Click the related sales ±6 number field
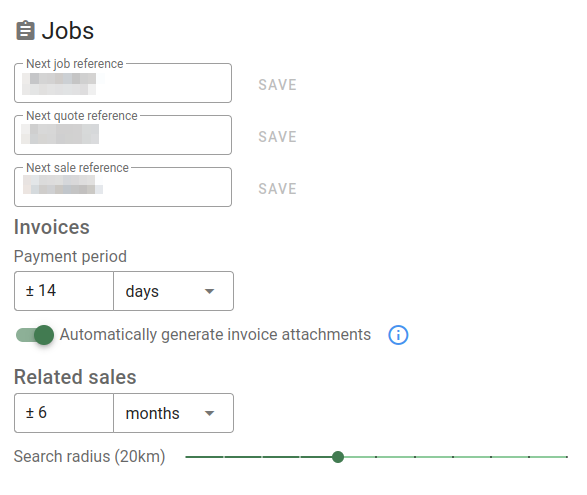Viewport: 587px width, 495px height. [64, 413]
